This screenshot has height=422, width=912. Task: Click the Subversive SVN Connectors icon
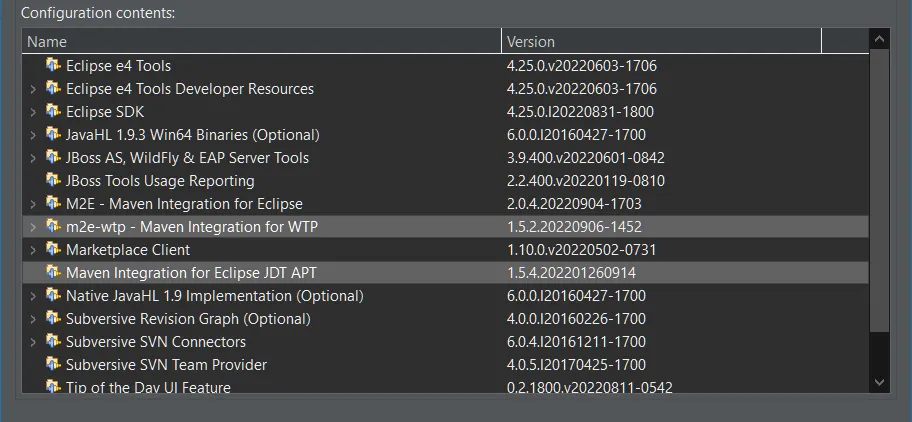tap(53, 342)
